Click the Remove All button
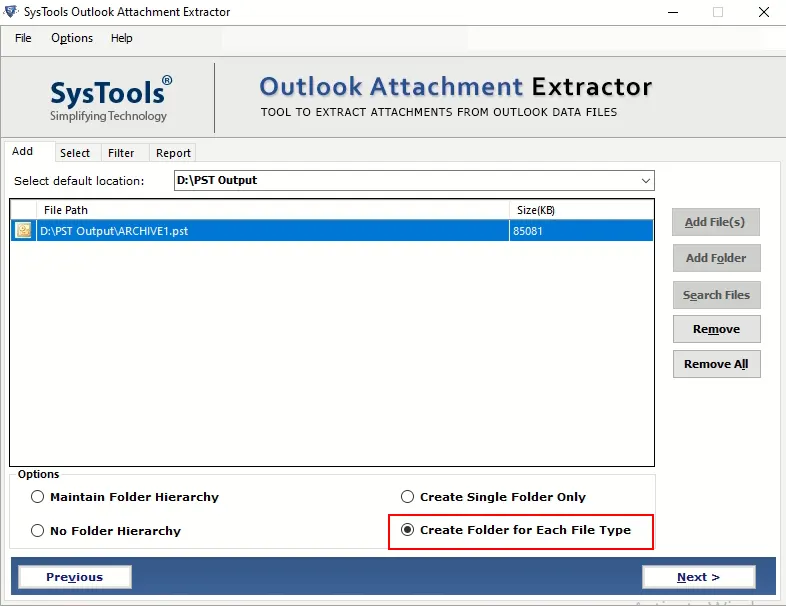The height and width of the screenshot is (606, 786). (x=716, y=364)
